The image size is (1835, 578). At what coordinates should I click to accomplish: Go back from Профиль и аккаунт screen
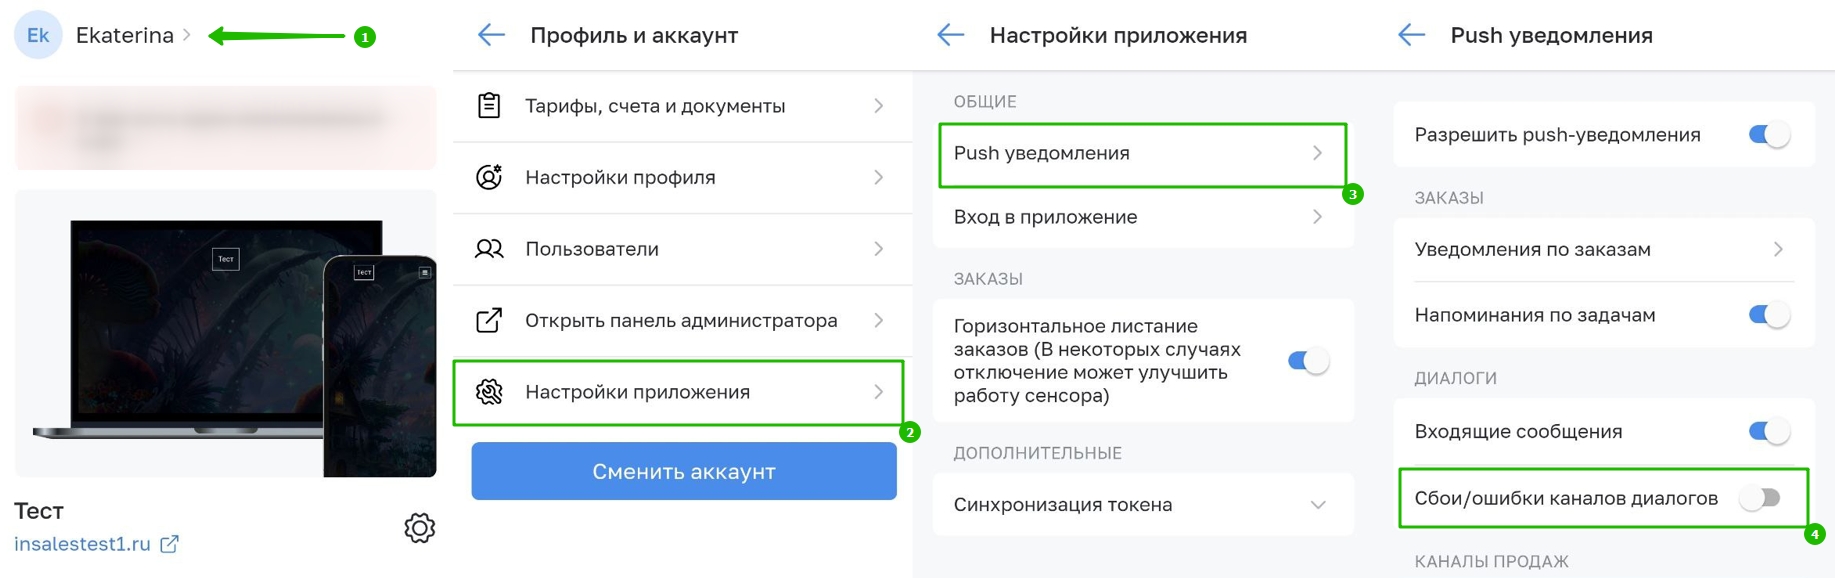point(491,36)
